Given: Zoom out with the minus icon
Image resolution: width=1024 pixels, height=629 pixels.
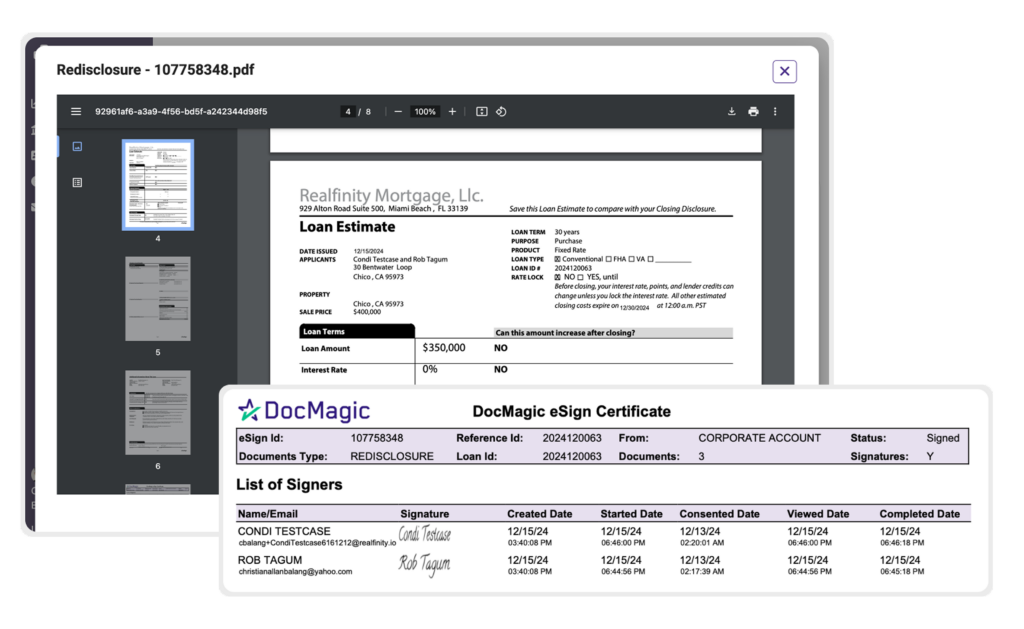Looking at the screenshot, I should coord(398,112).
